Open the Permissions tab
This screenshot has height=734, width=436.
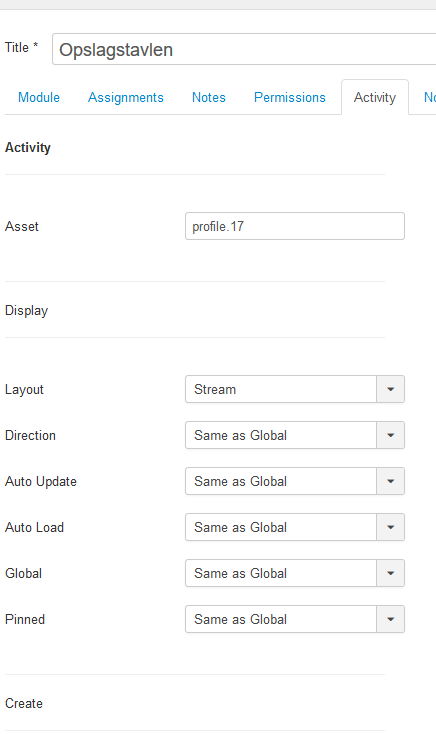pyautogui.click(x=289, y=97)
